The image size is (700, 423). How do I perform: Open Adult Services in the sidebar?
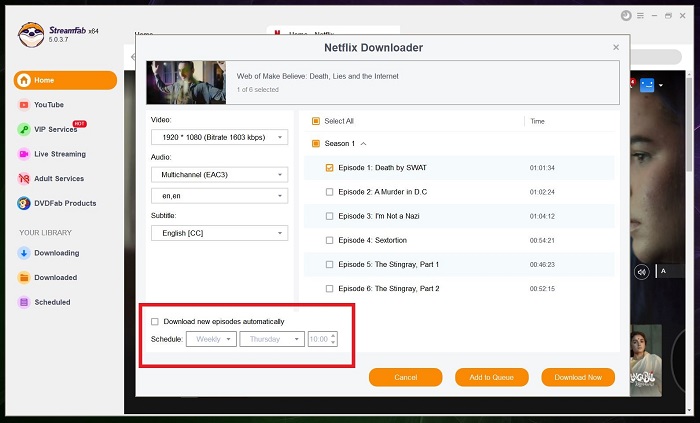pyautogui.click(x=59, y=178)
